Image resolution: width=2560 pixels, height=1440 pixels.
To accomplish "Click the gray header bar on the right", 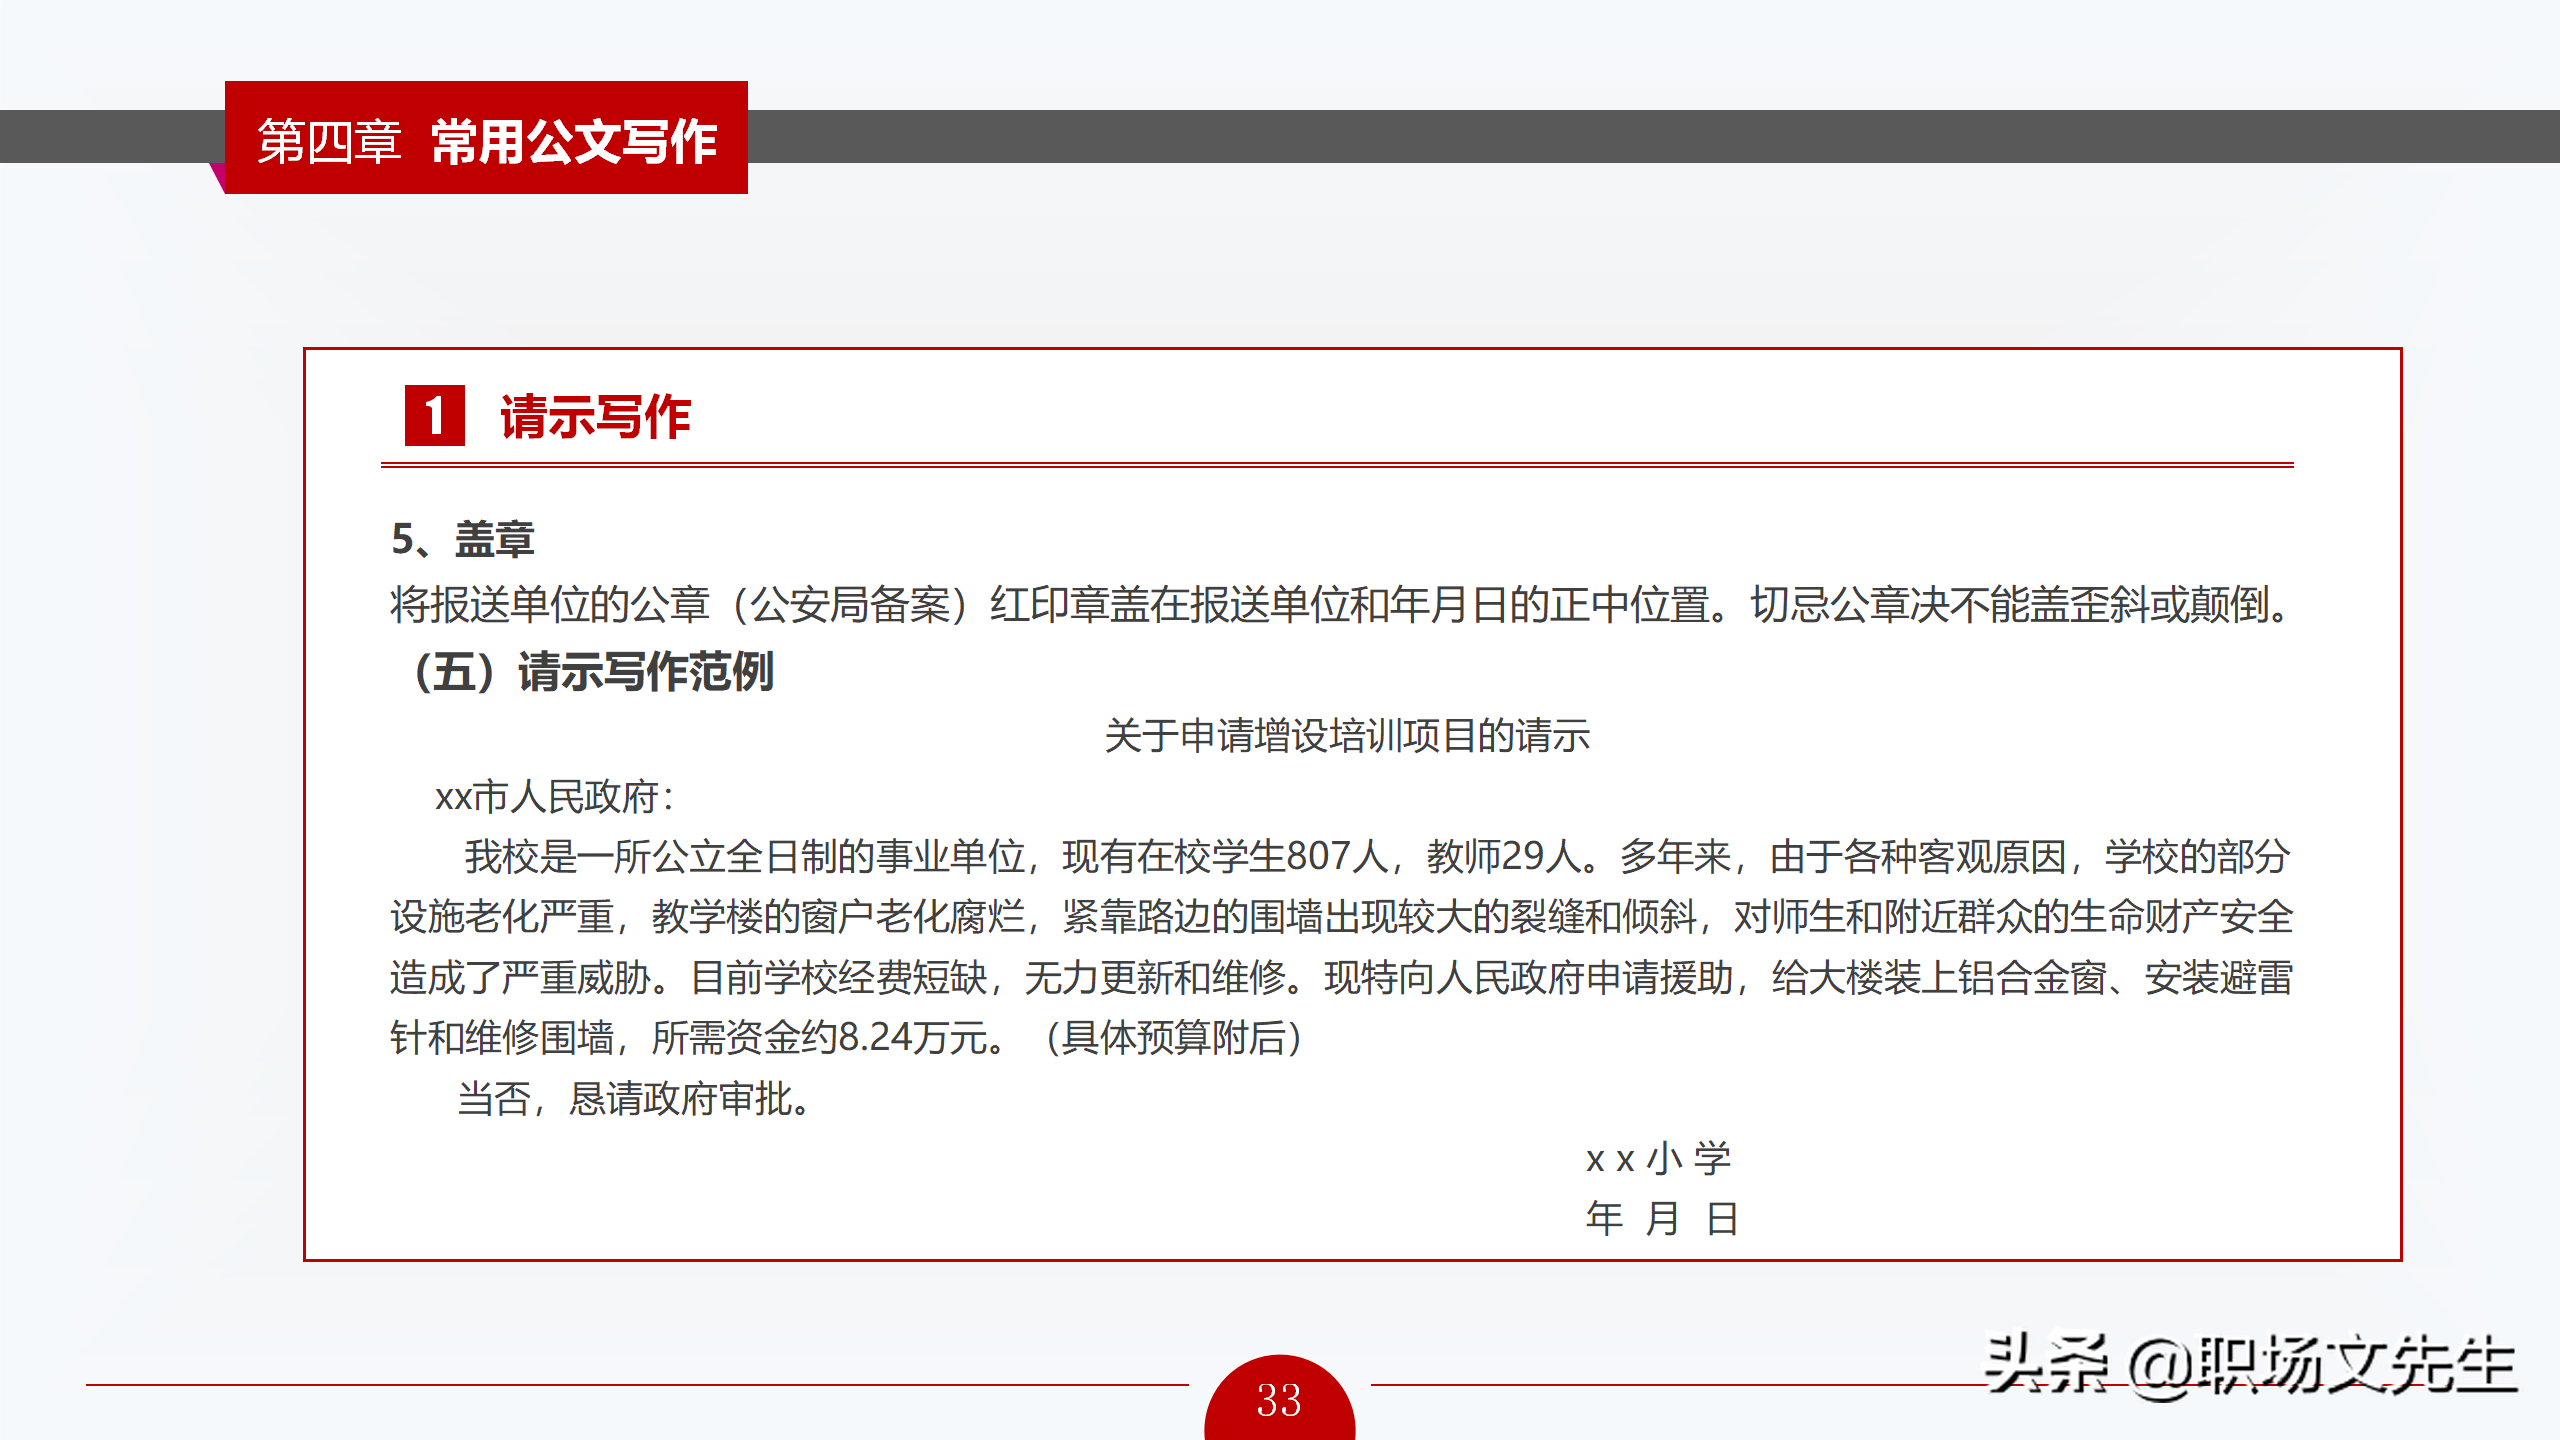I will coord(1650,136).
